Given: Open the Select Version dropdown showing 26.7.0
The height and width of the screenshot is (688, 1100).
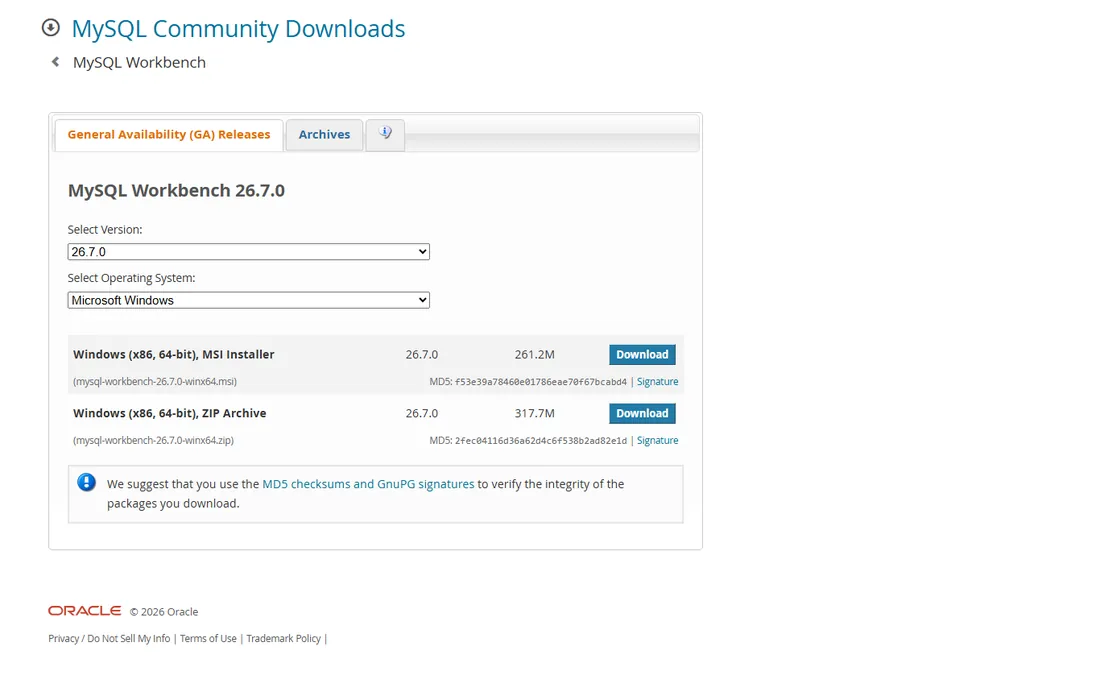Looking at the screenshot, I should coord(248,252).
